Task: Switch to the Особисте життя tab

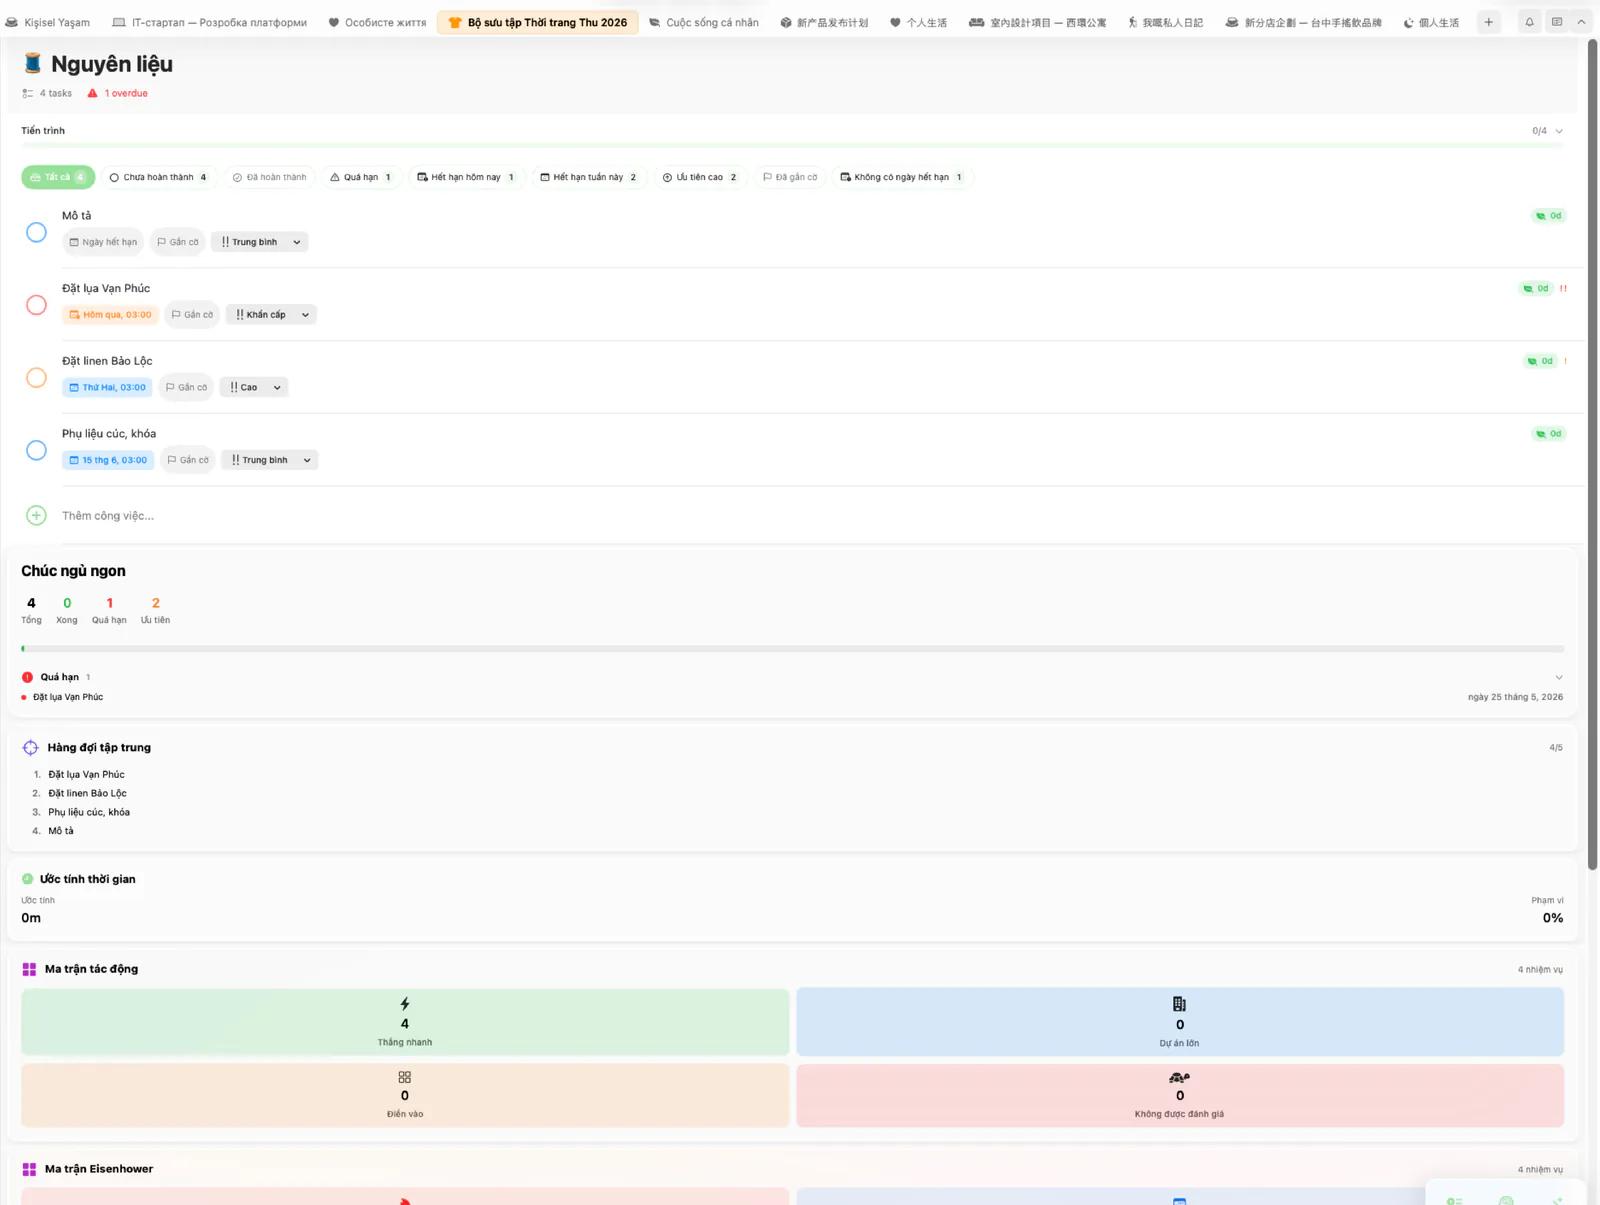Action: pos(377,22)
